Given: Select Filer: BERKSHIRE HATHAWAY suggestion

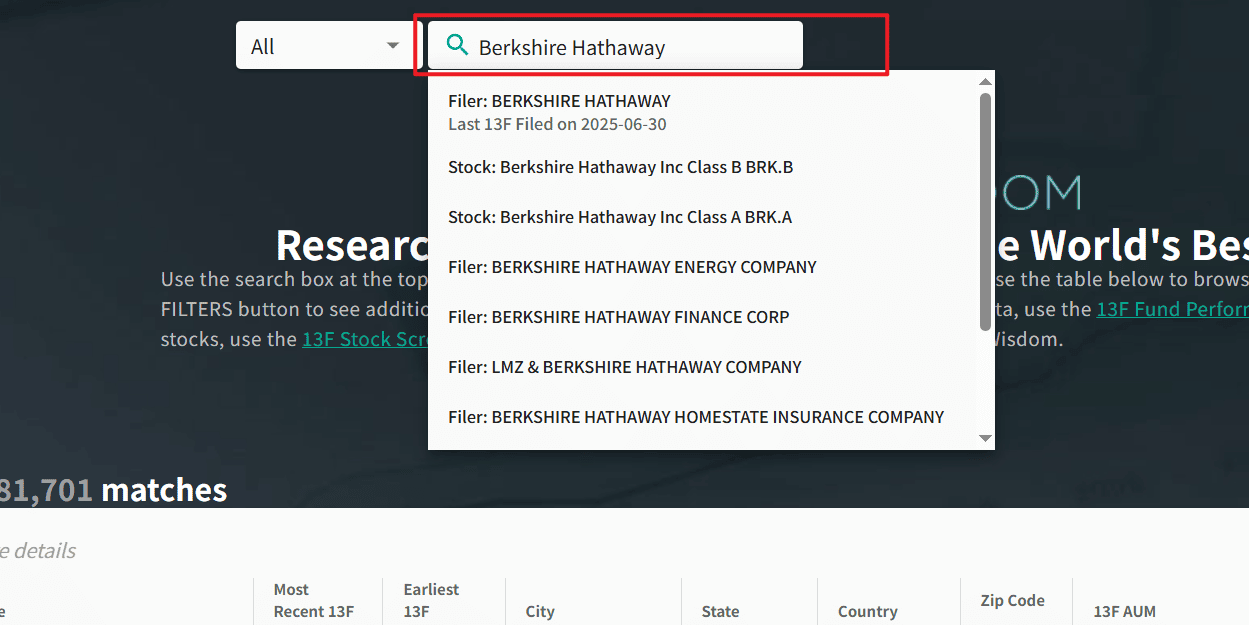Looking at the screenshot, I should [704, 112].
